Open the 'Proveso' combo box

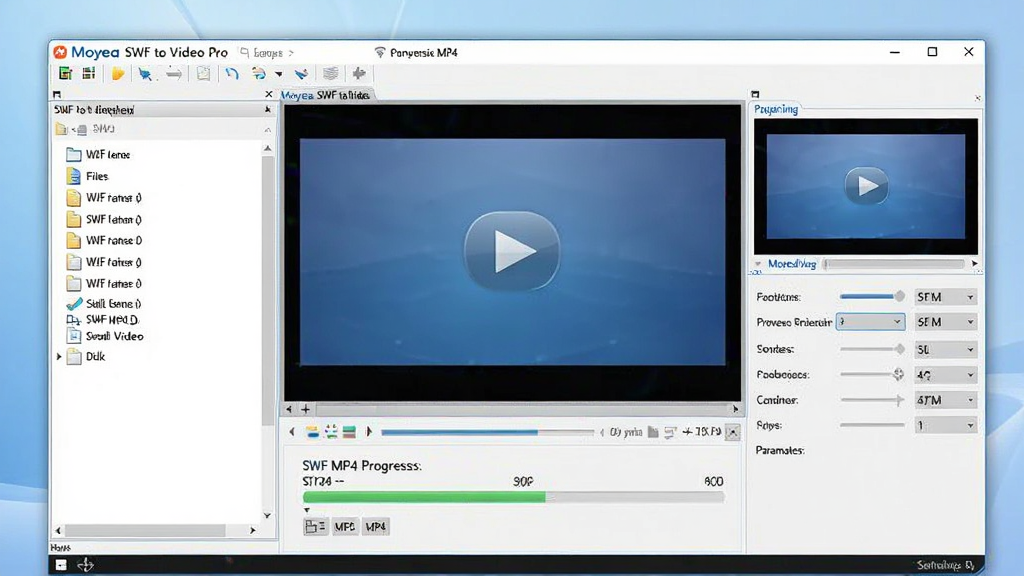point(870,322)
